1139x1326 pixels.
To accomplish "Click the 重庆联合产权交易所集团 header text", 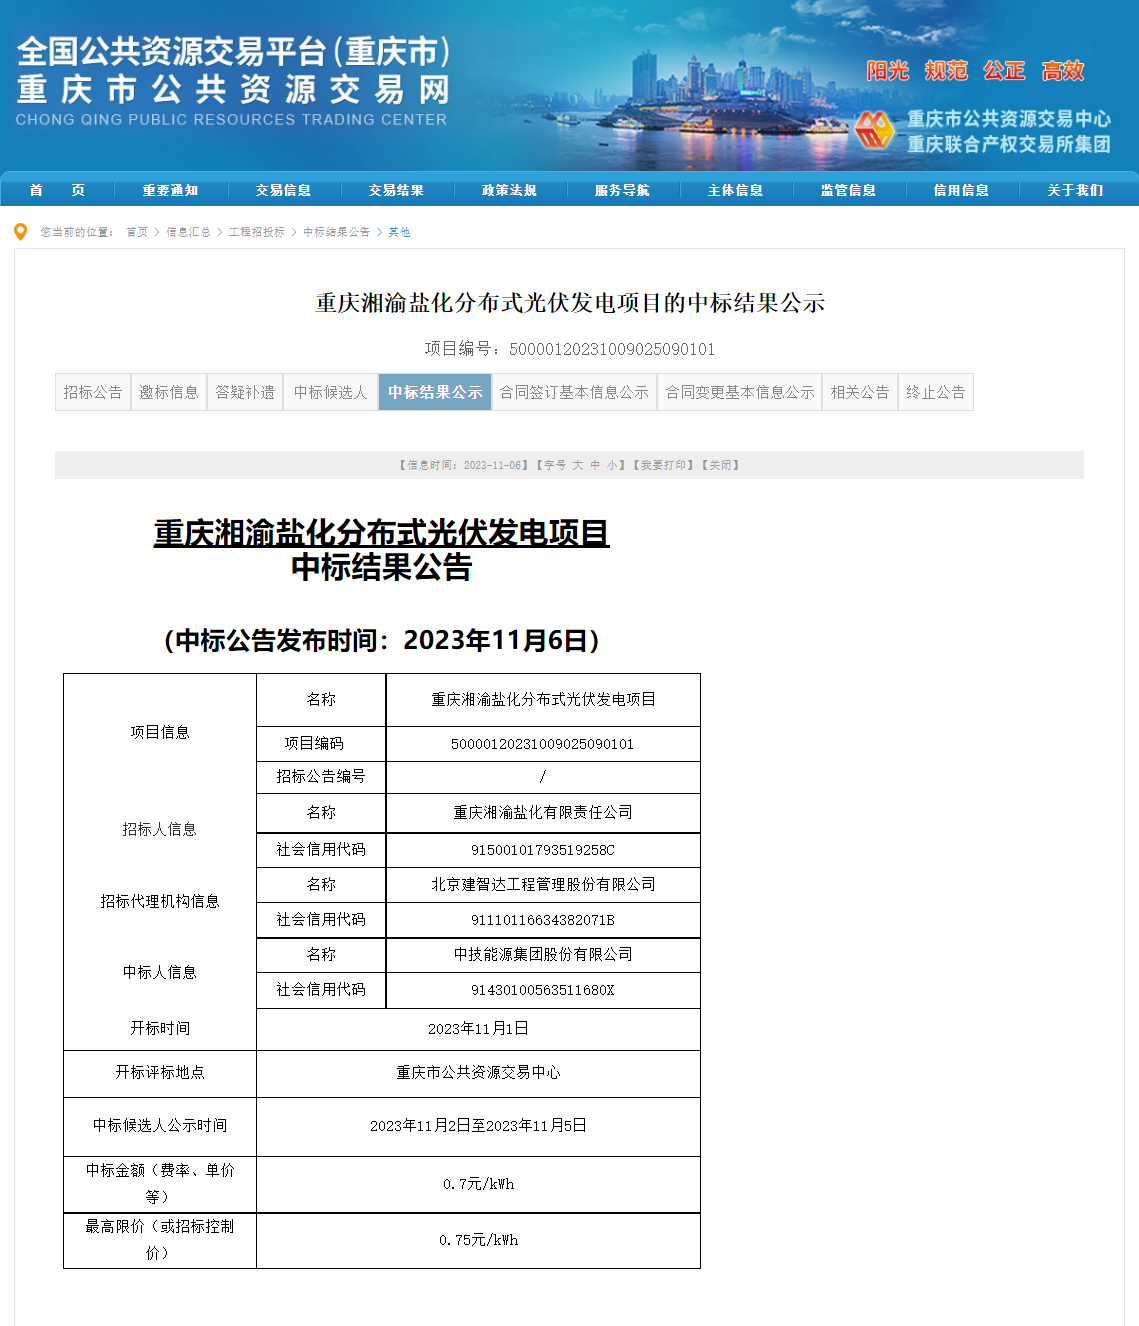I will [x=1009, y=144].
